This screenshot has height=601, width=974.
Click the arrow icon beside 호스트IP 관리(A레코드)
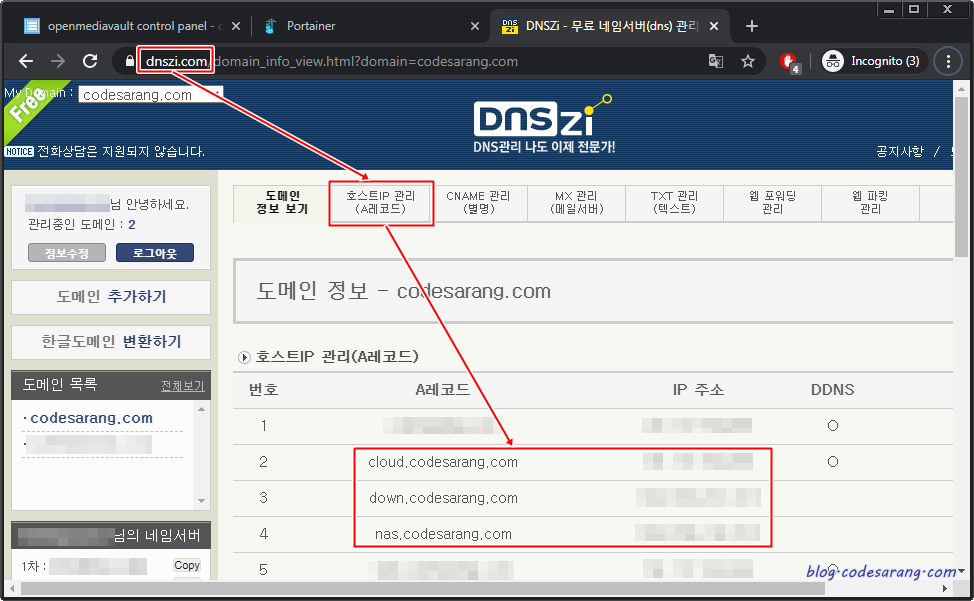[x=244, y=357]
